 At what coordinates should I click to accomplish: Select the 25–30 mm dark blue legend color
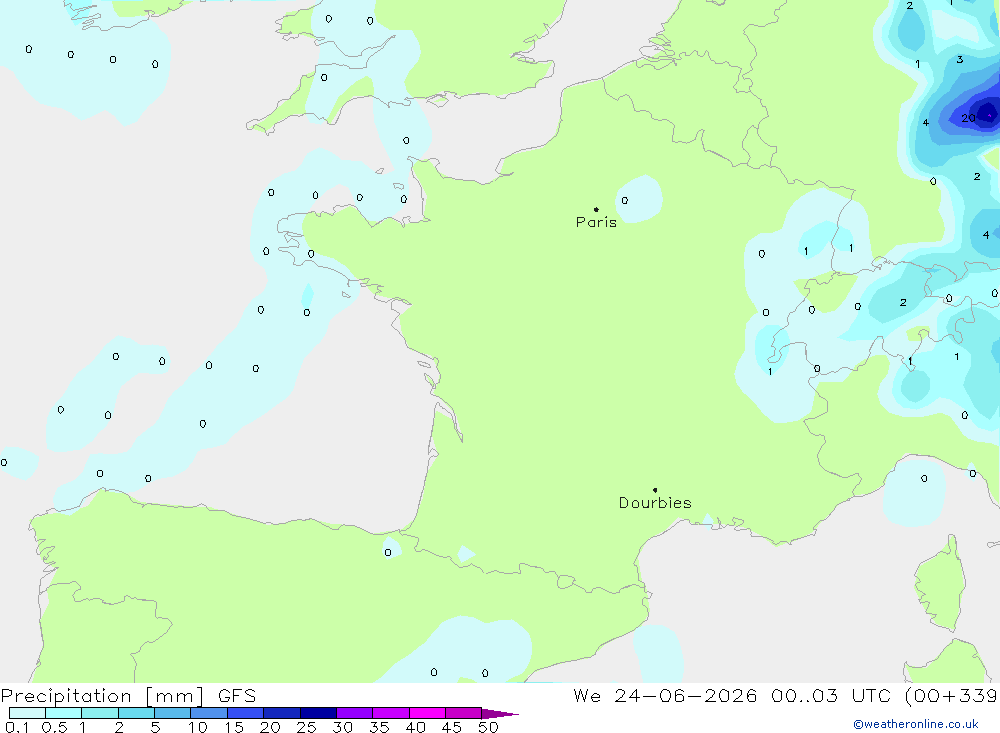pyautogui.click(x=318, y=713)
